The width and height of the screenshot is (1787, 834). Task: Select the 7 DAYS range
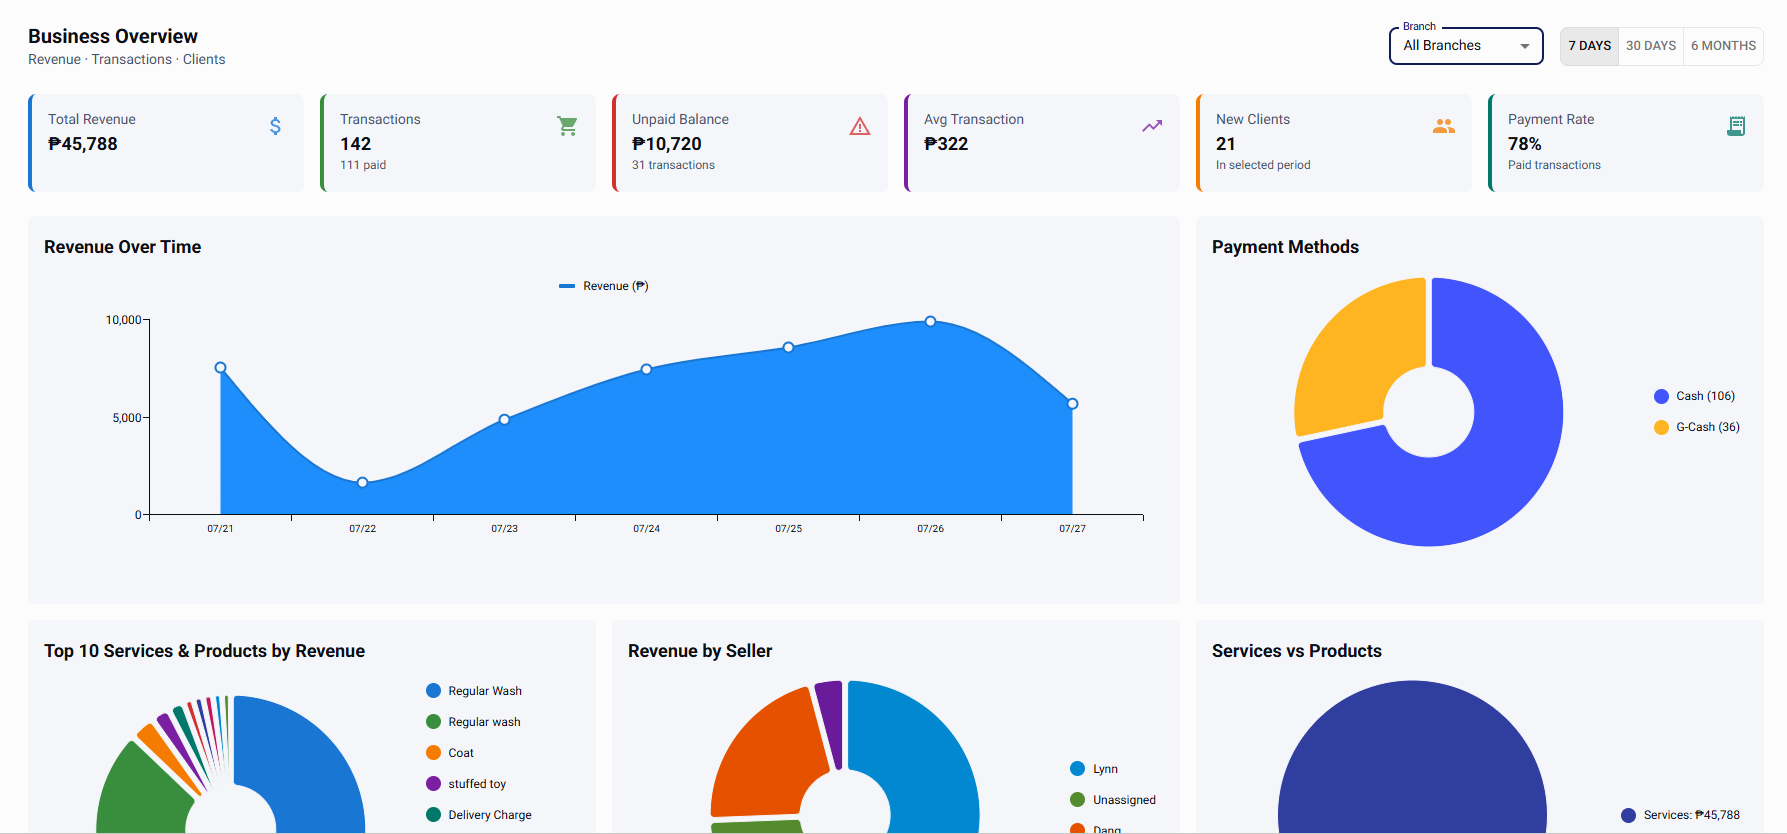1589,46
